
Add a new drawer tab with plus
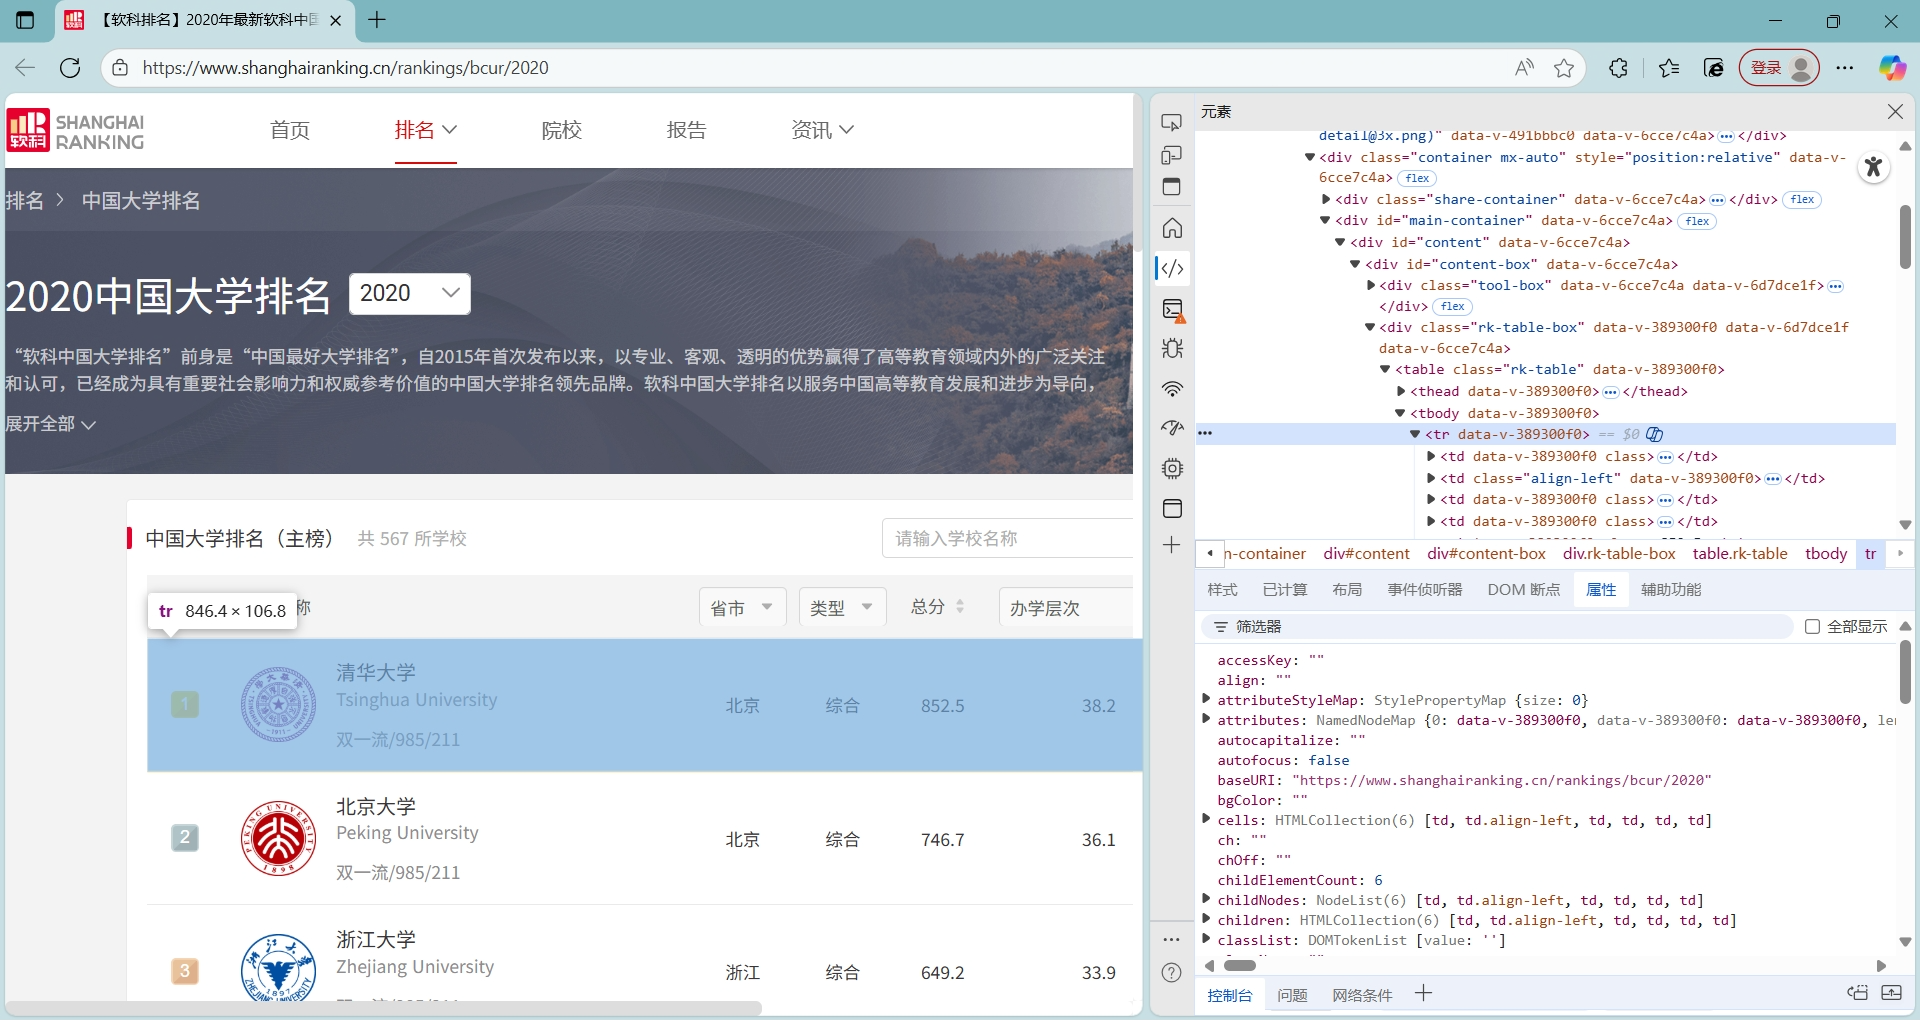pyautogui.click(x=1424, y=993)
